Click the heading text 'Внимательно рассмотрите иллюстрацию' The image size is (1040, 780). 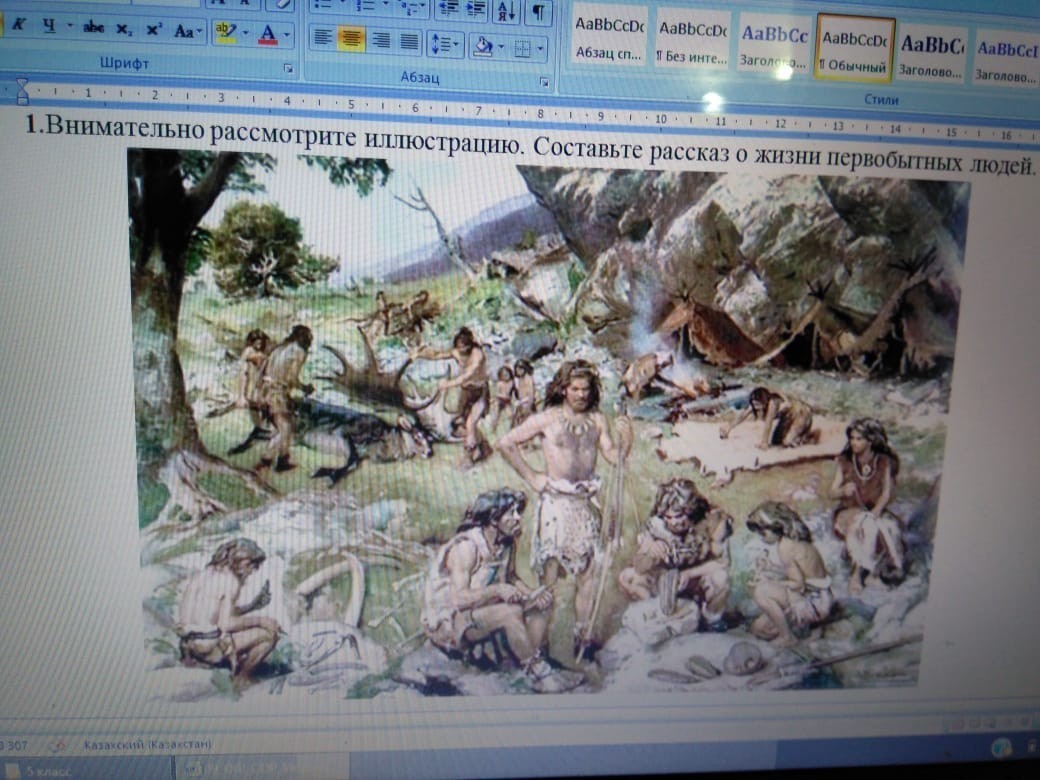click(x=284, y=135)
